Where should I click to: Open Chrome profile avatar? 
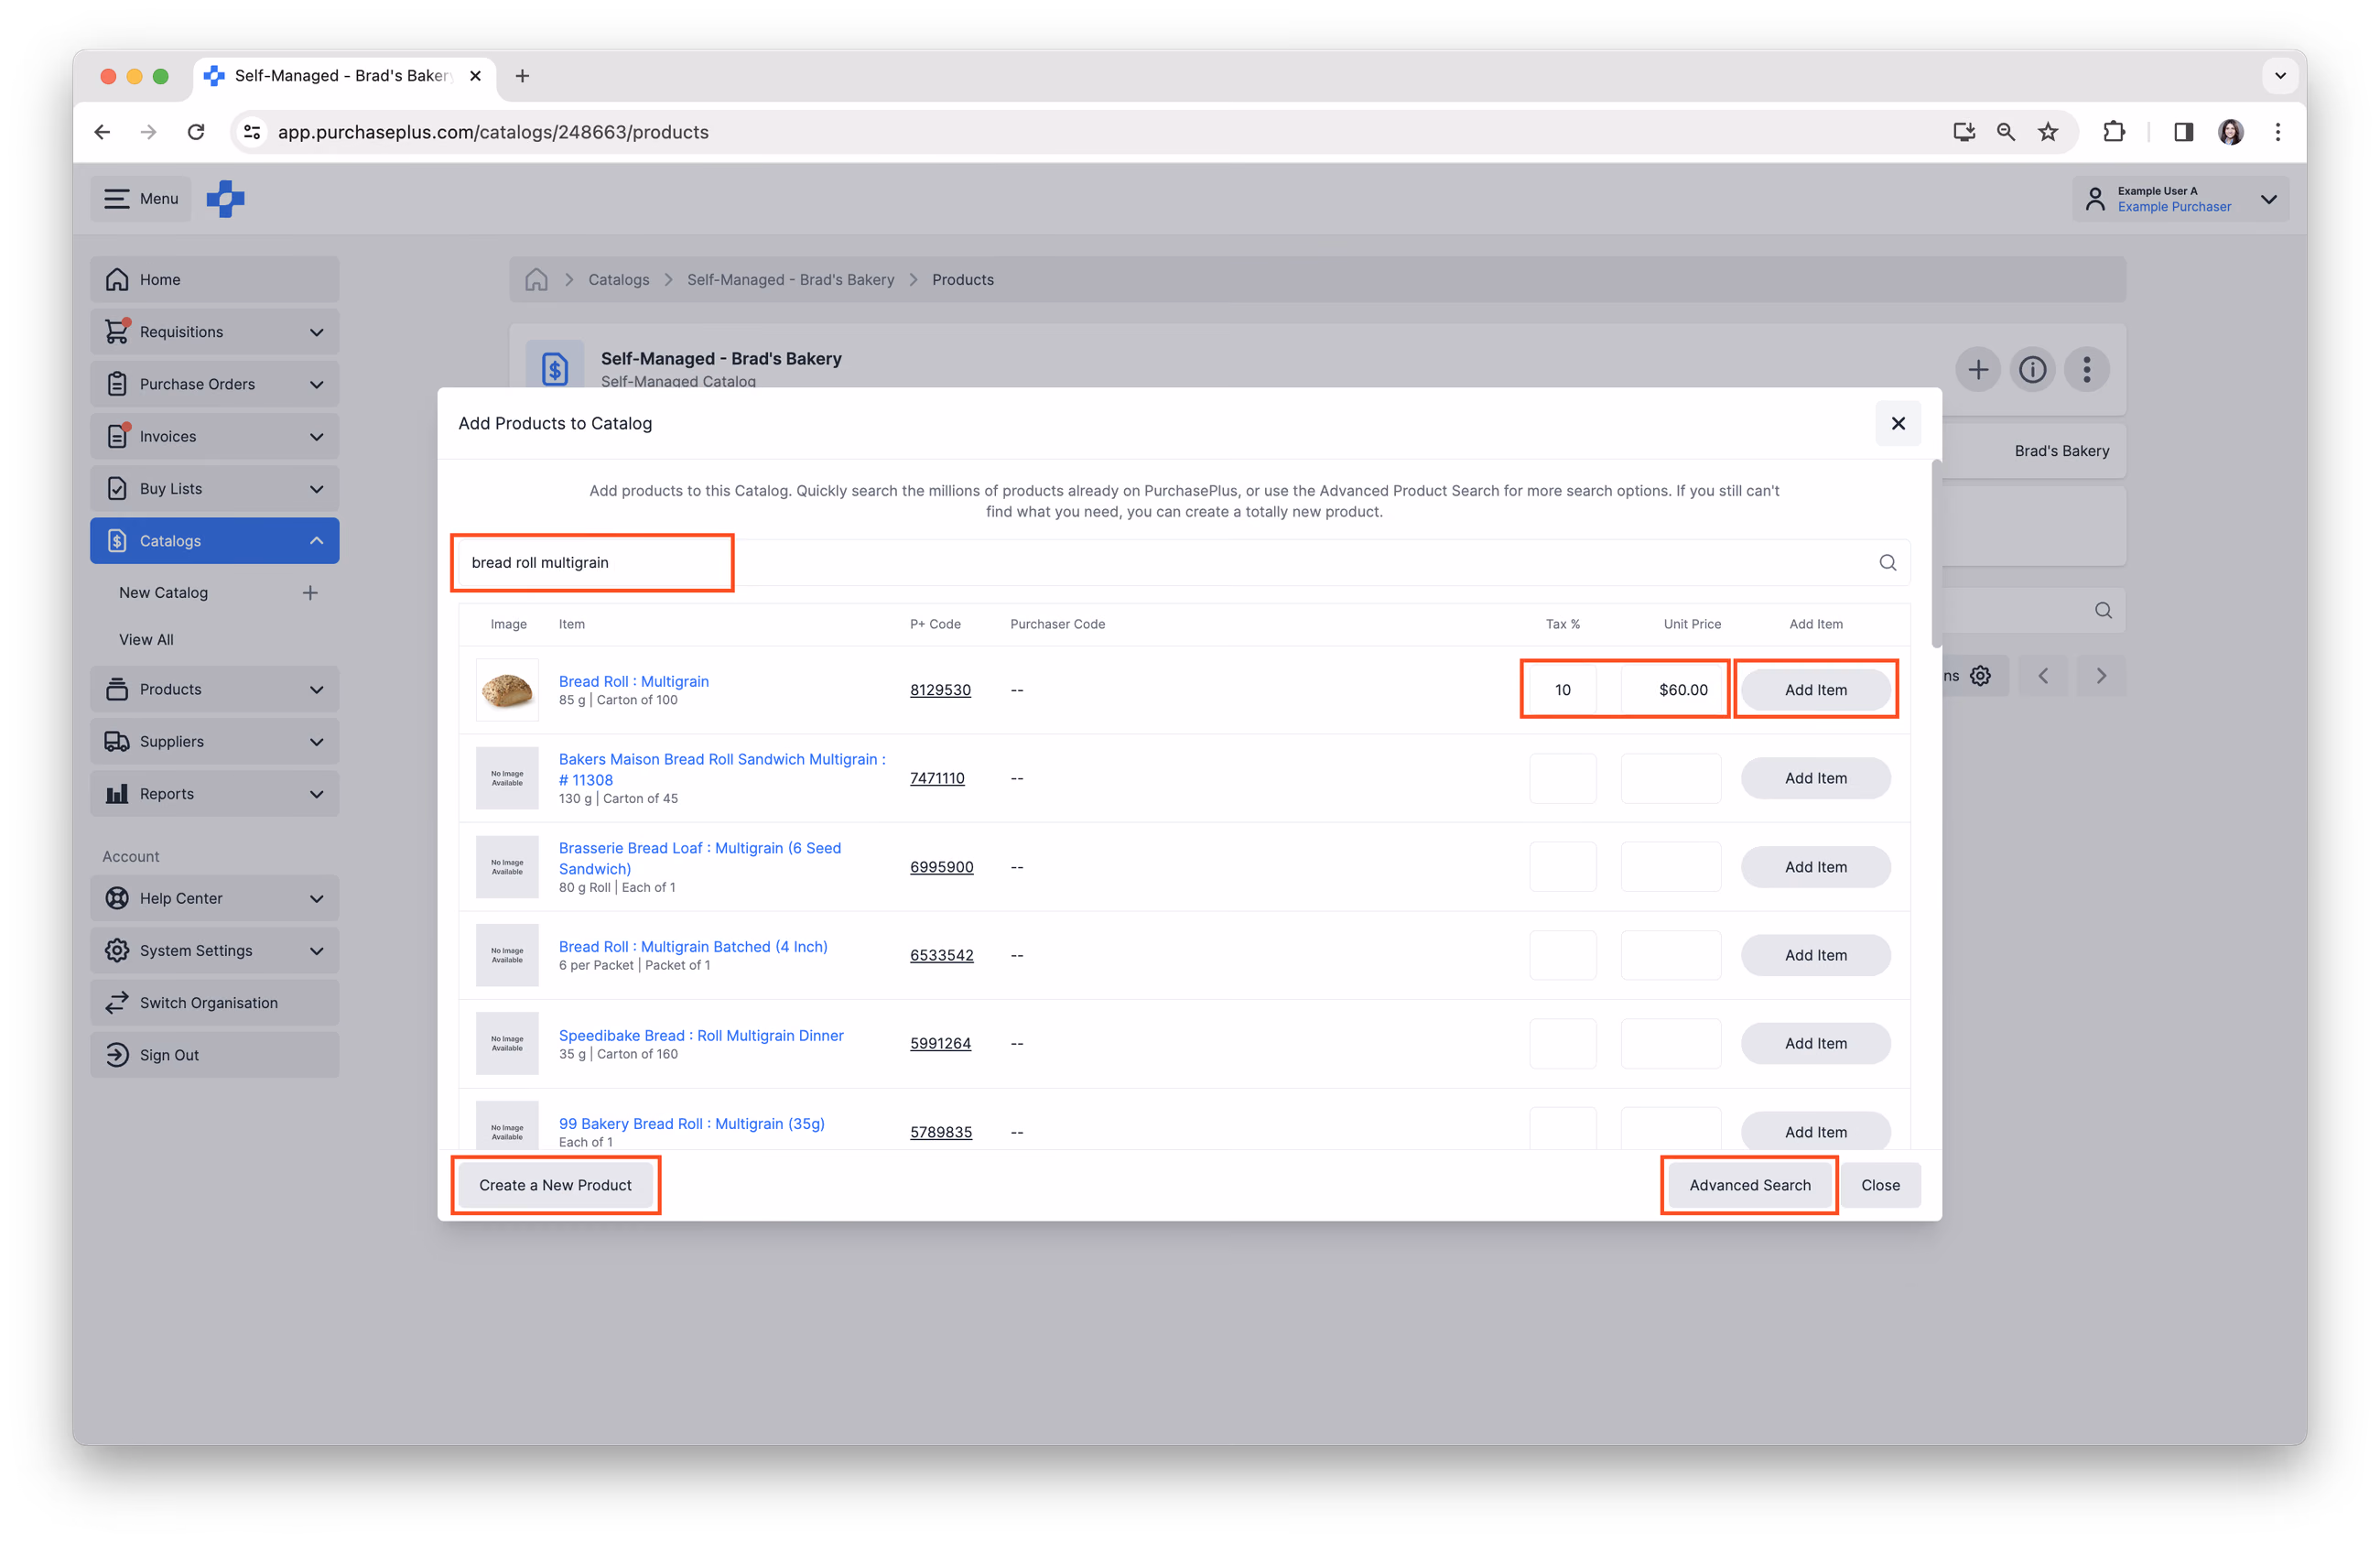click(2230, 132)
